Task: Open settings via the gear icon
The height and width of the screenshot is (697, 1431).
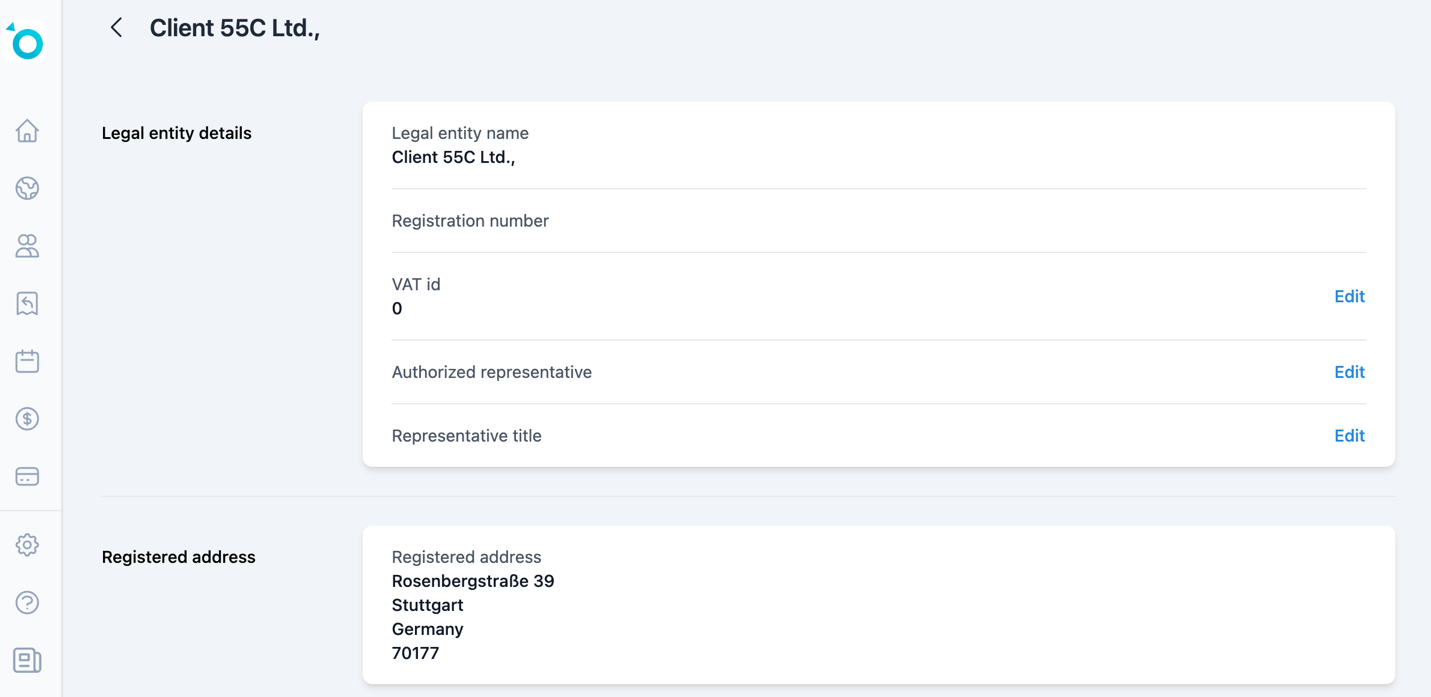Action: tap(27, 545)
